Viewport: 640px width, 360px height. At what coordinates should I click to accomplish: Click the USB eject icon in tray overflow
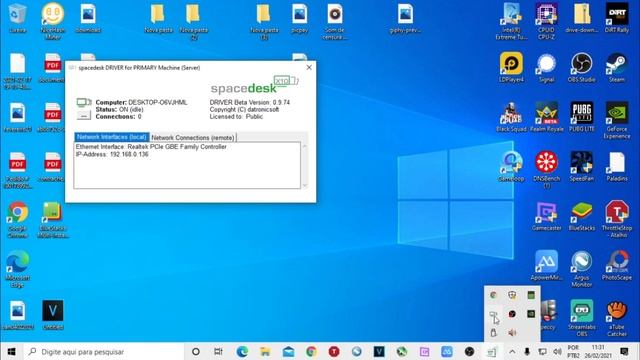point(493,333)
